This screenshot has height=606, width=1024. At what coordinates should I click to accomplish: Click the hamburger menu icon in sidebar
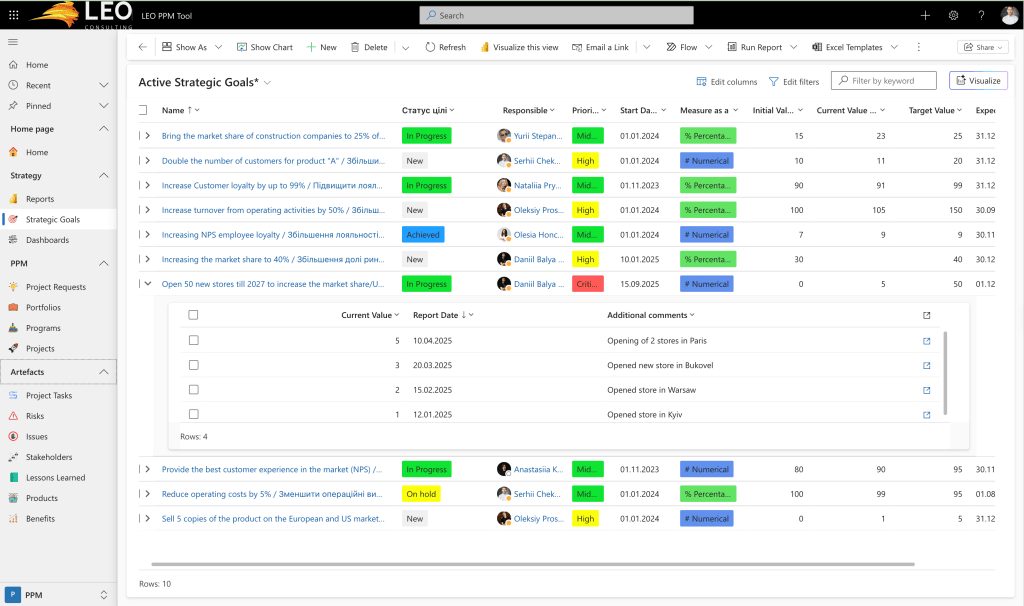[x=13, y=41]
